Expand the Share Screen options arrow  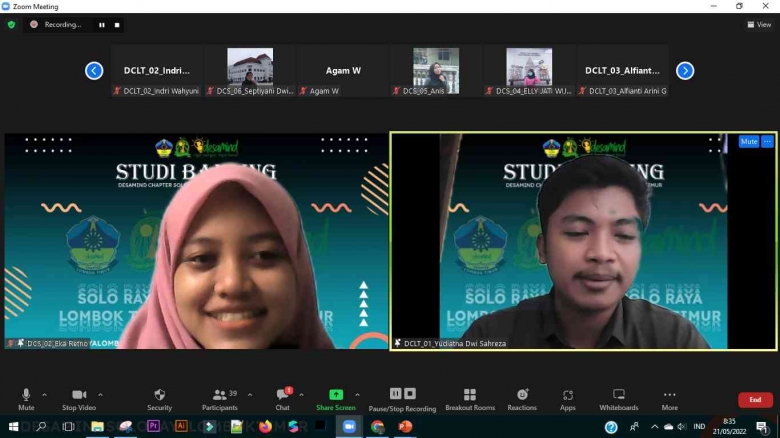pyautogui.click(x=358, y=394)
